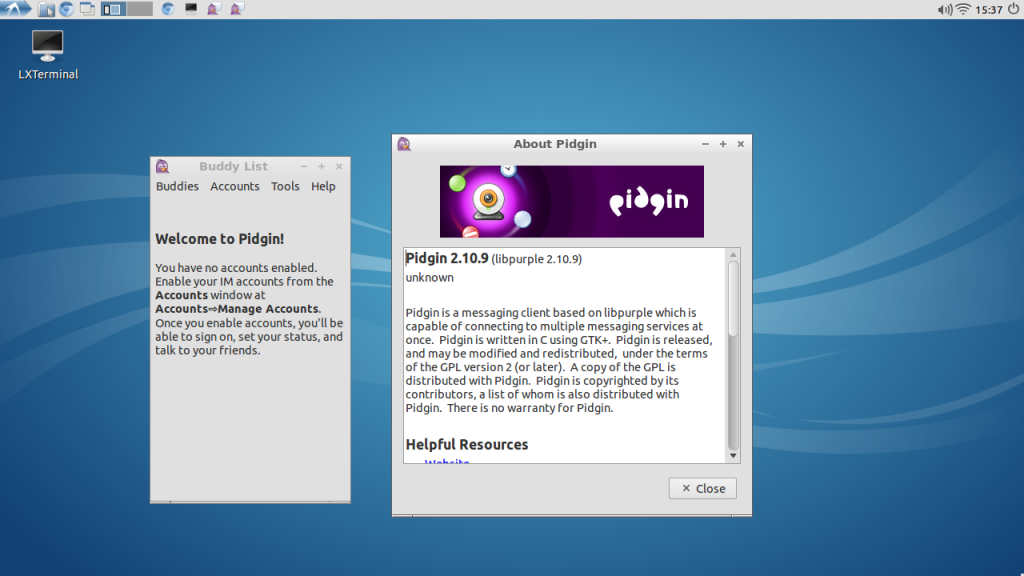Switch to the gray second workspace in pager
Image resolution: width=1024 pixels, height=576 pixels.
tap(139, 9)
